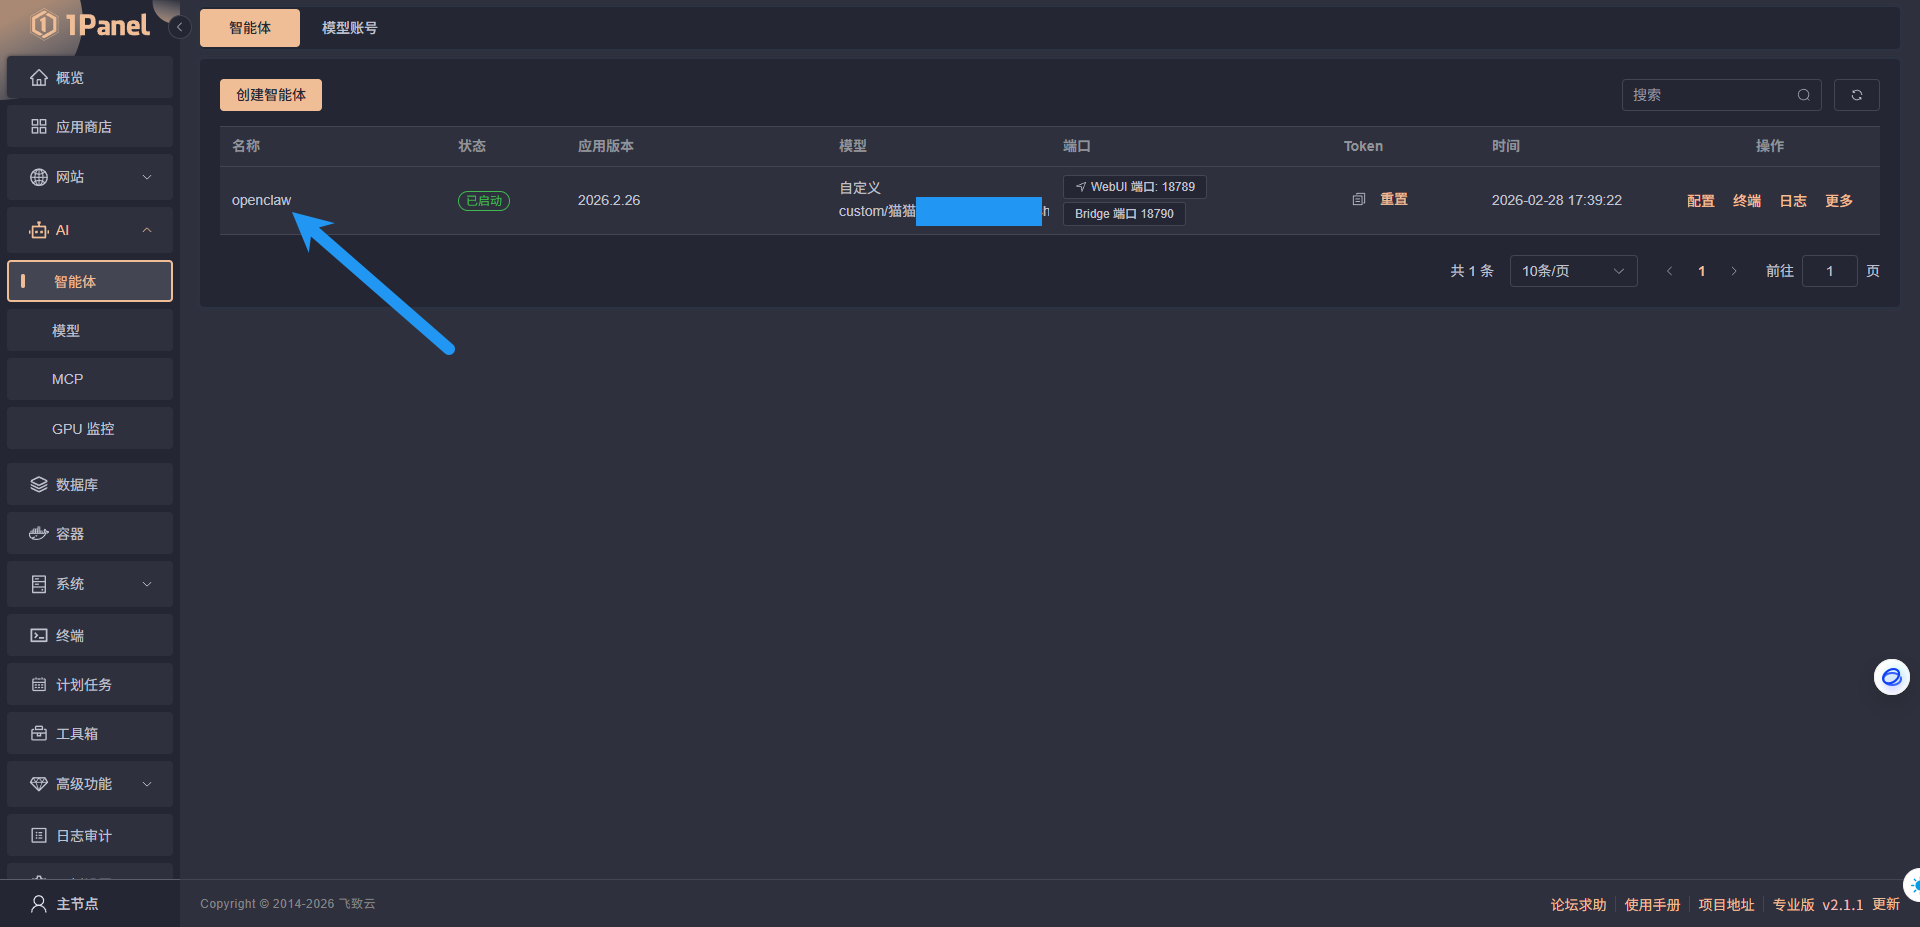
Task: Click the refresh icon beside the search box
Action: 1856,95
